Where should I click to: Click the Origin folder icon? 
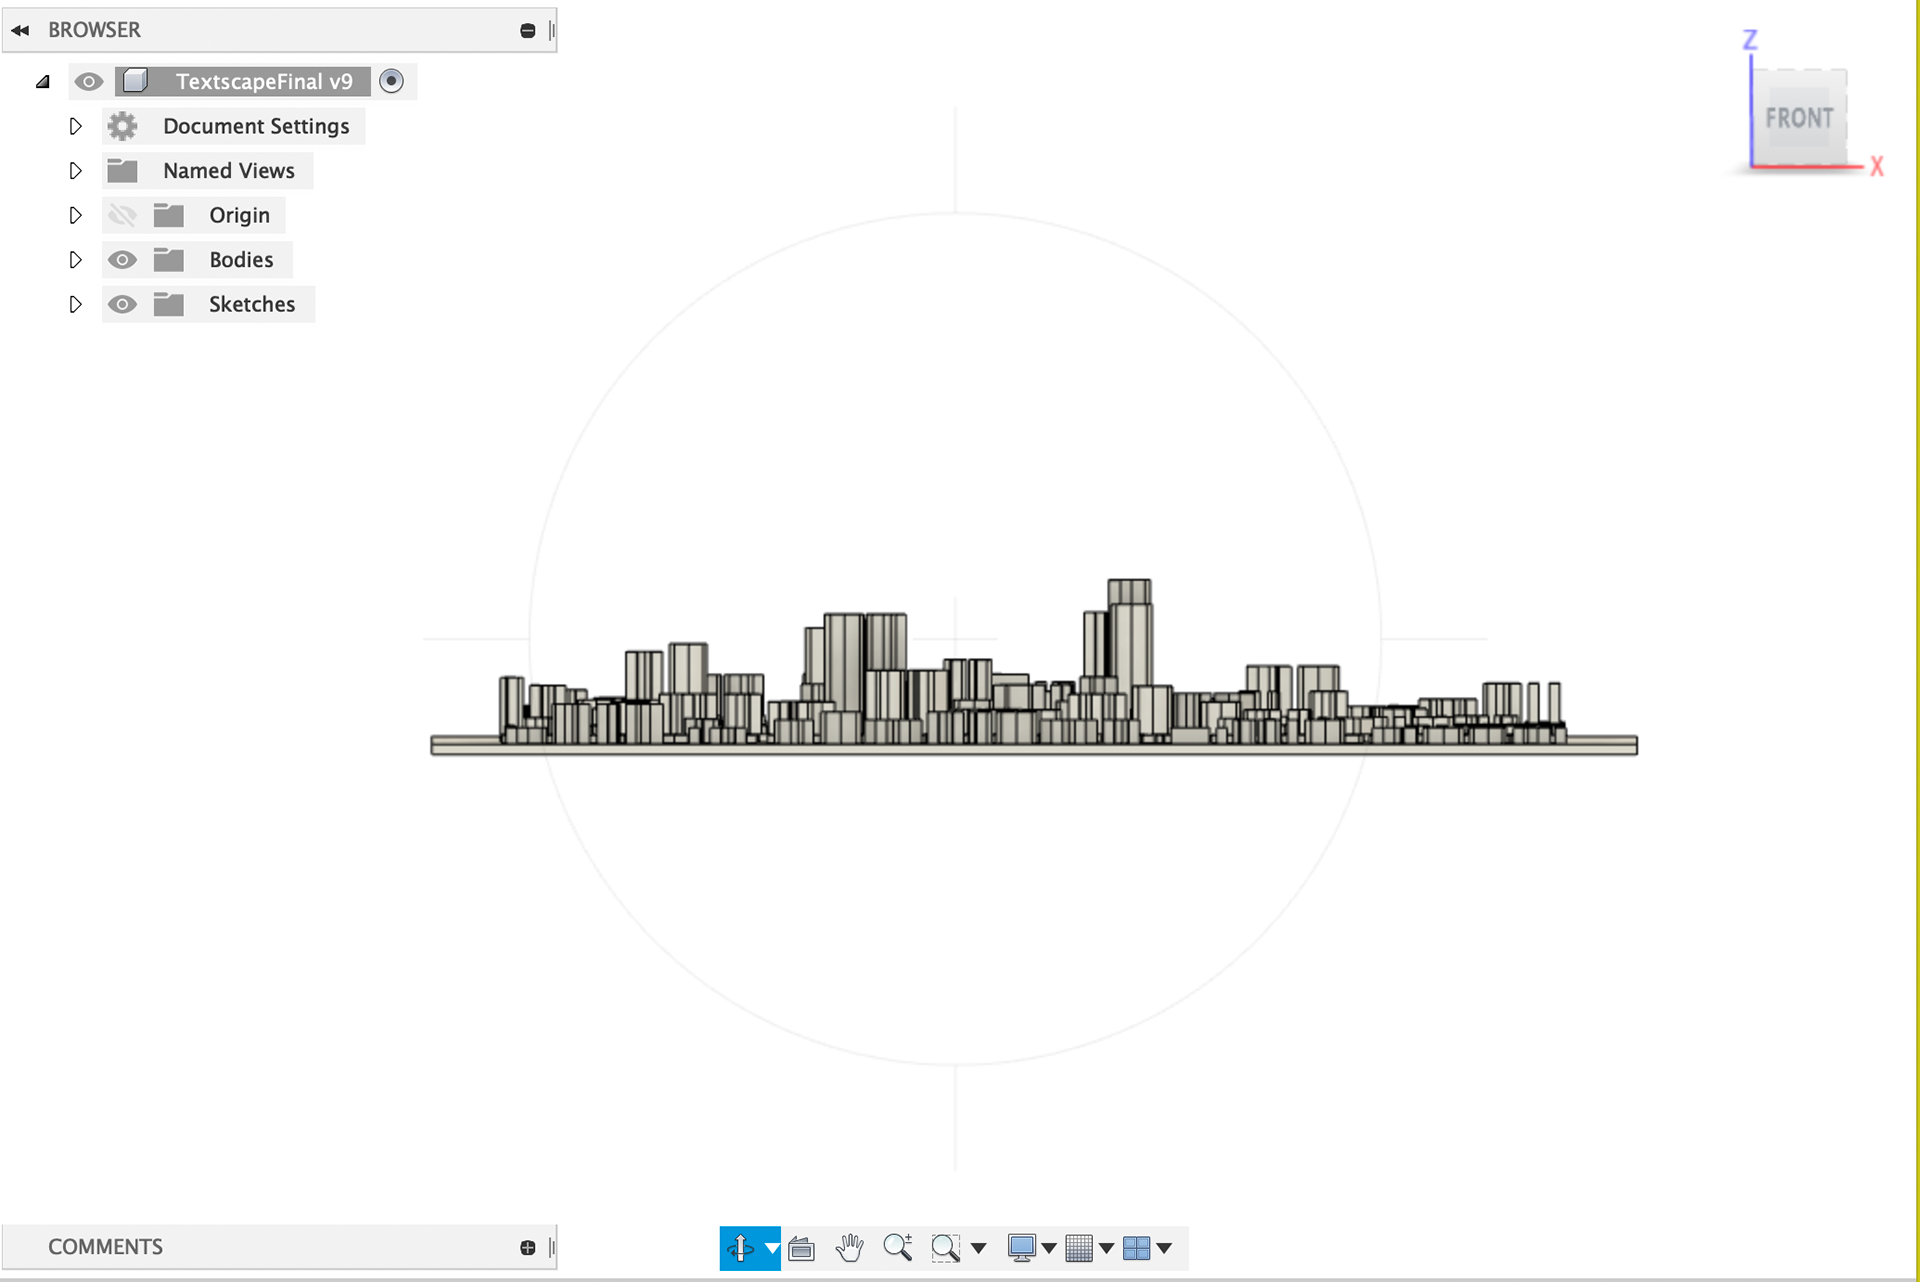point(169,215)
